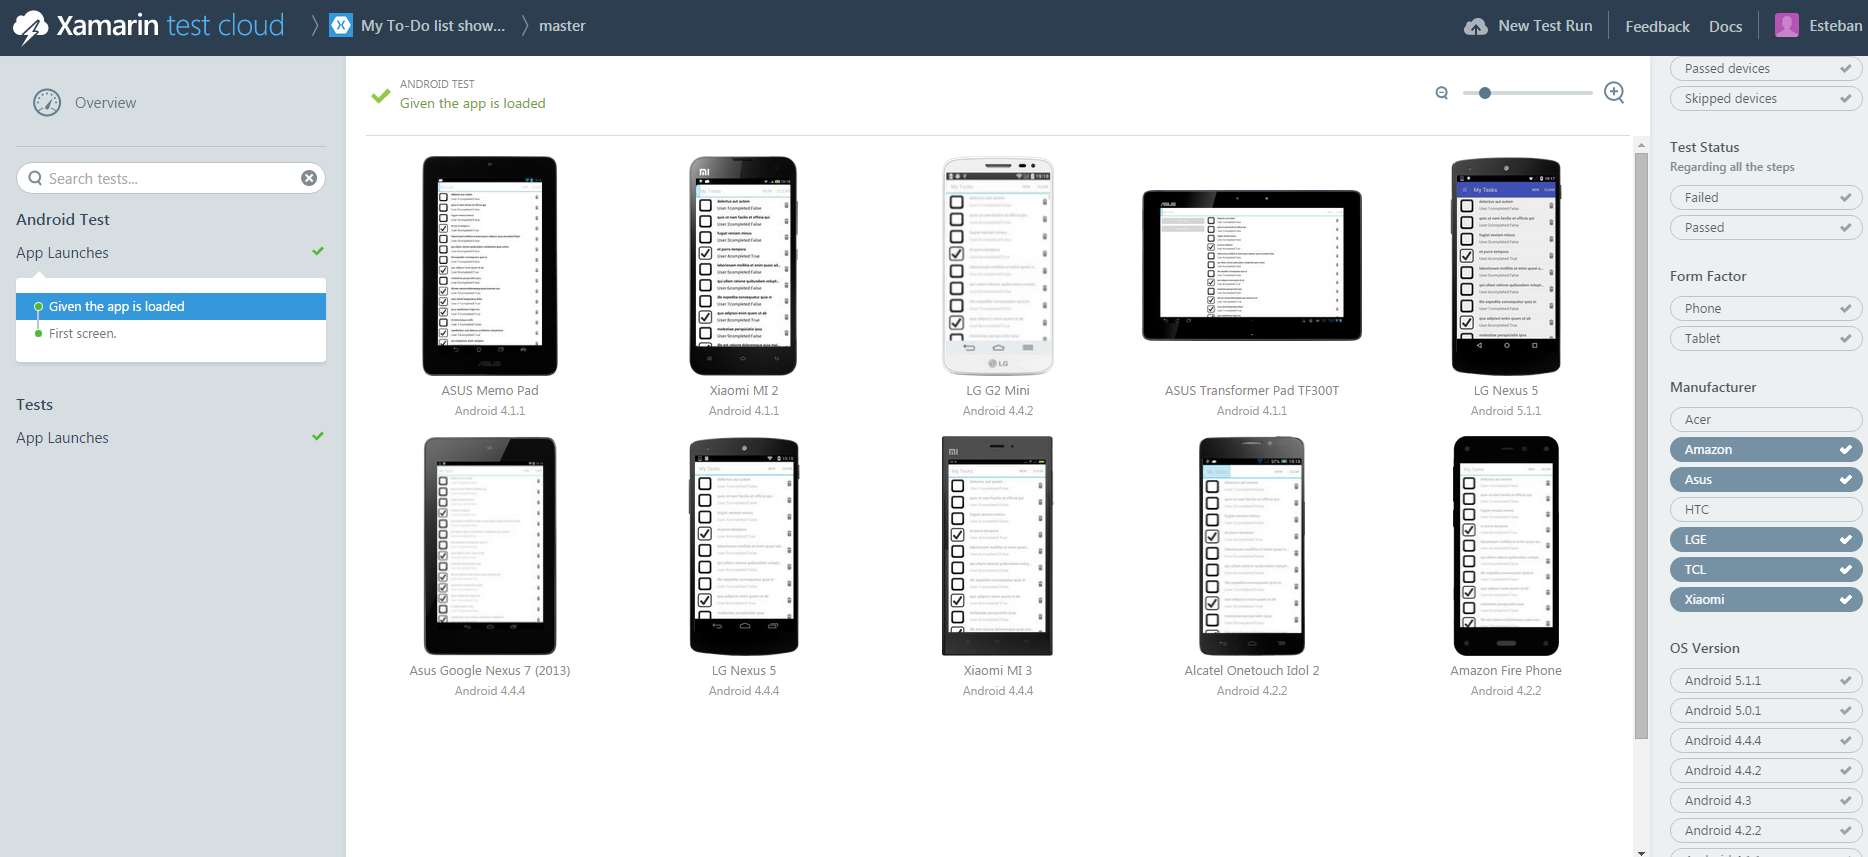
Task: Toggle the Failed status filter
Action: coord(1766,198)
